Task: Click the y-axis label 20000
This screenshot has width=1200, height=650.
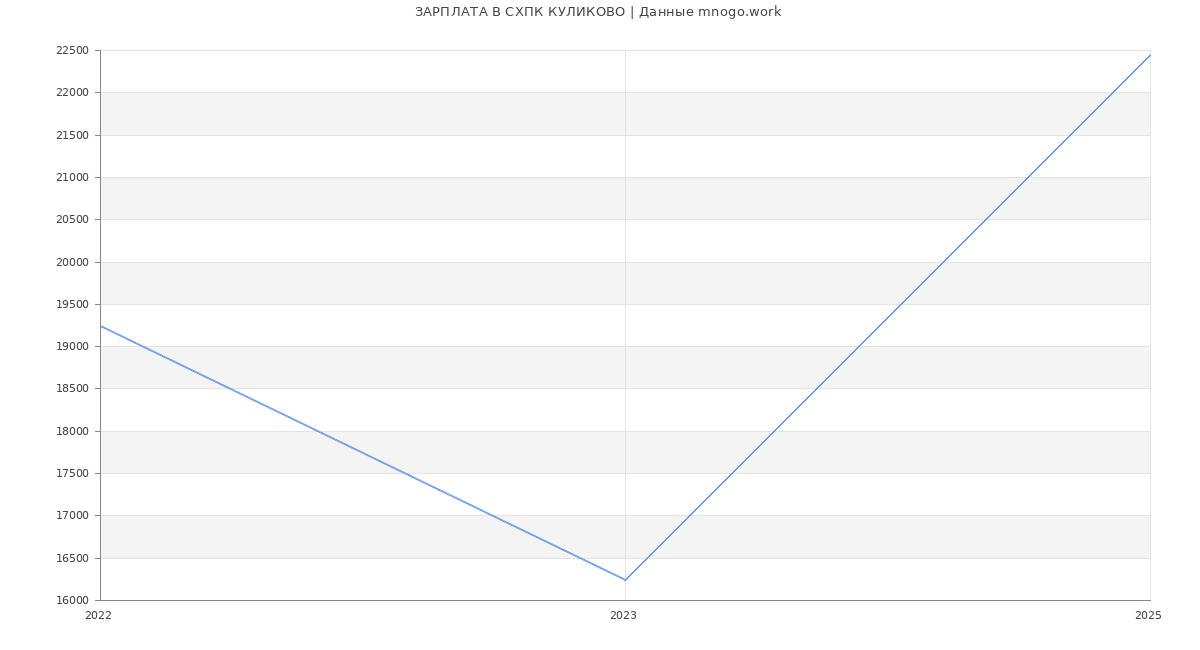Action: tap(72, 262)
